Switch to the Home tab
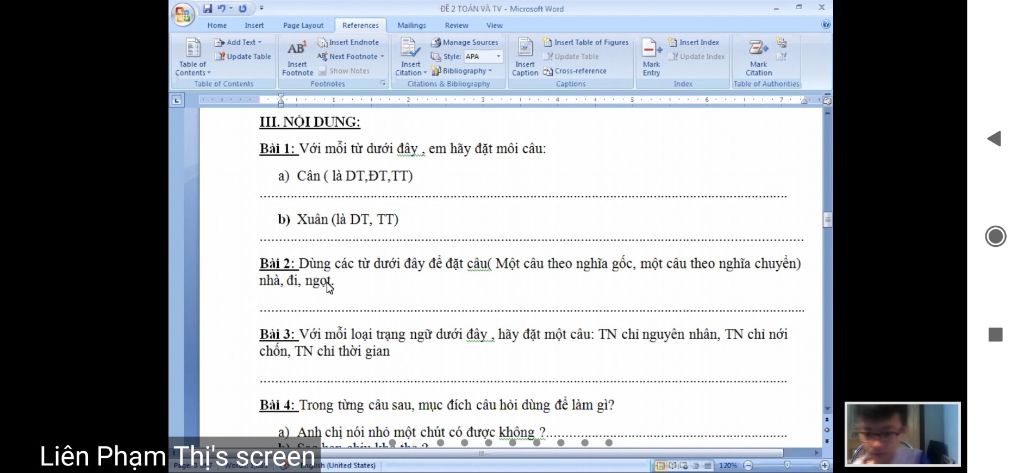Image resolution: width=1024 pixels, height=473 pixels. [x=217, y=25]
